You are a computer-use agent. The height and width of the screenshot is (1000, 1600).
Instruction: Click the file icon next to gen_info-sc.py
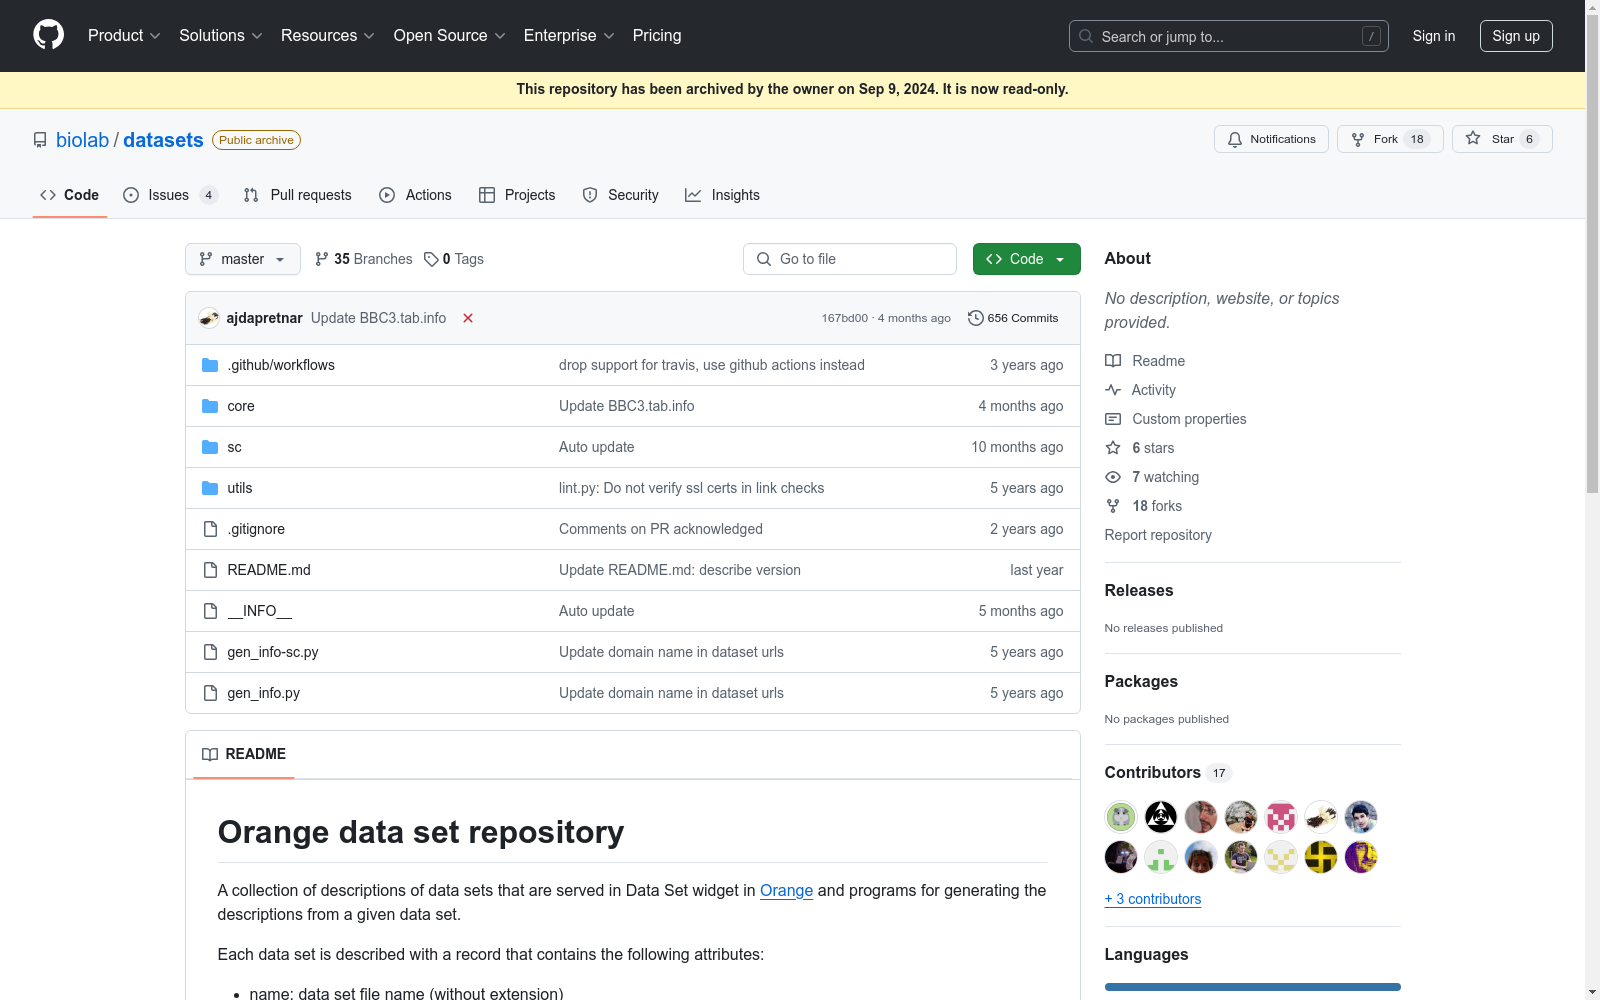point(210,652)
